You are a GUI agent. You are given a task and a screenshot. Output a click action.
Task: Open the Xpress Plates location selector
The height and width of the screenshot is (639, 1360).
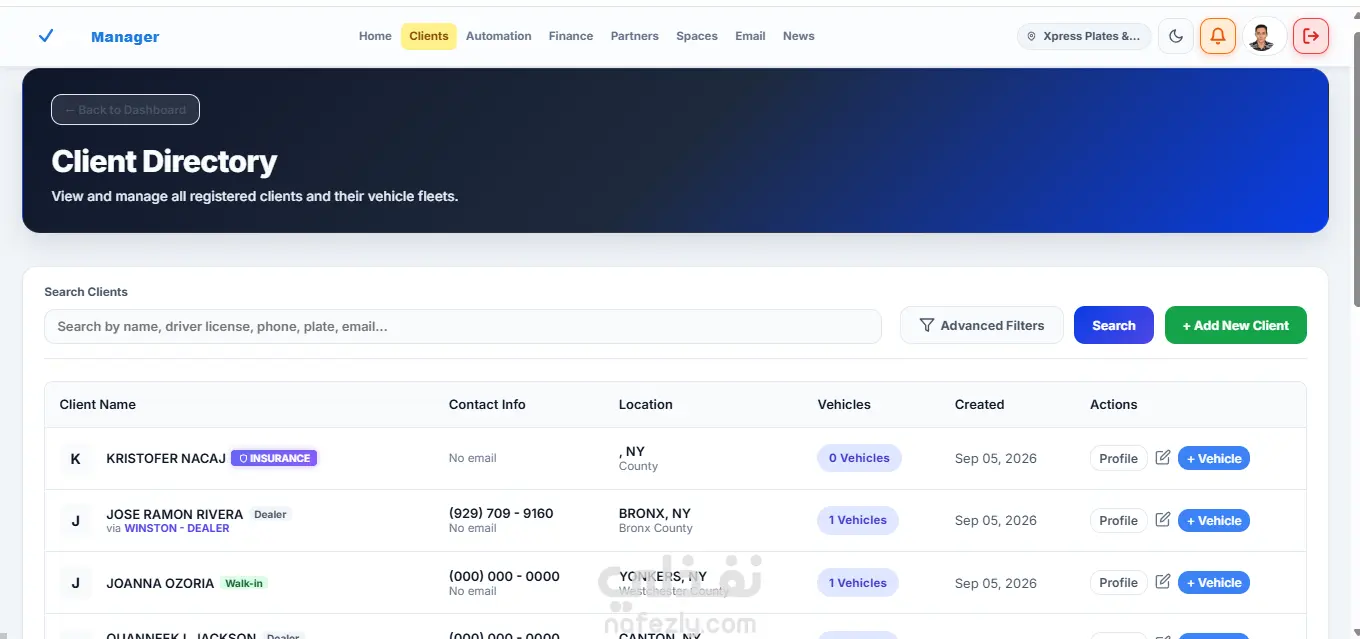pos(1084,36)
